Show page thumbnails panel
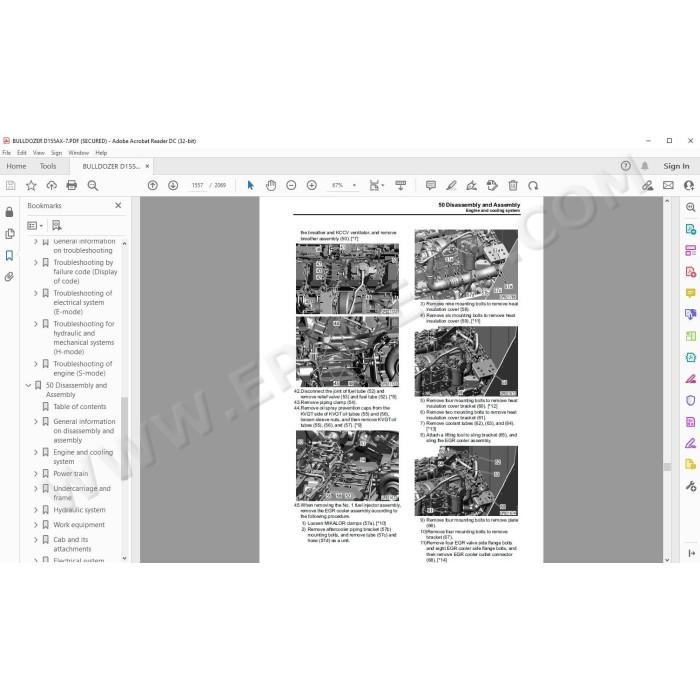The image size is (700, 700). tap(9, 233)
